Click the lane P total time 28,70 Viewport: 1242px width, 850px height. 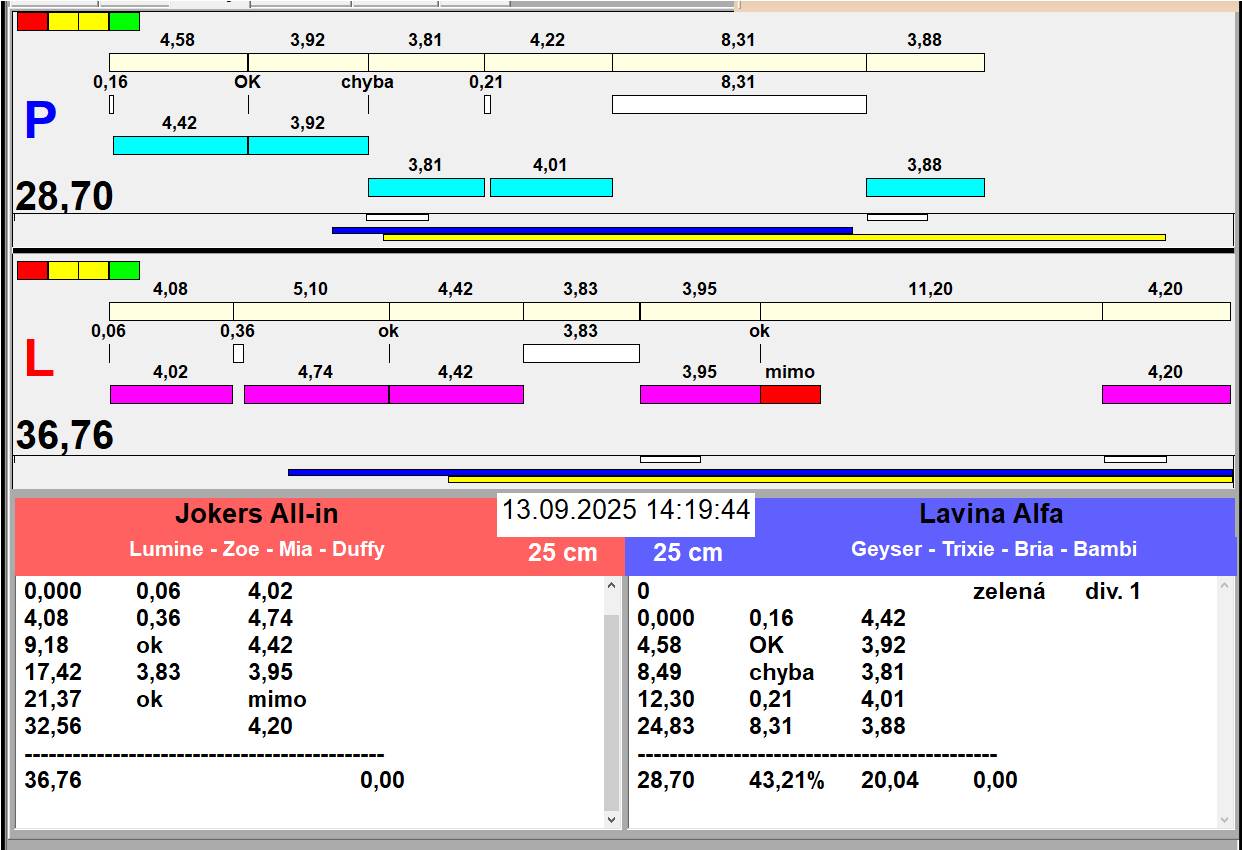pyautogui.click(x=64, y=197)
